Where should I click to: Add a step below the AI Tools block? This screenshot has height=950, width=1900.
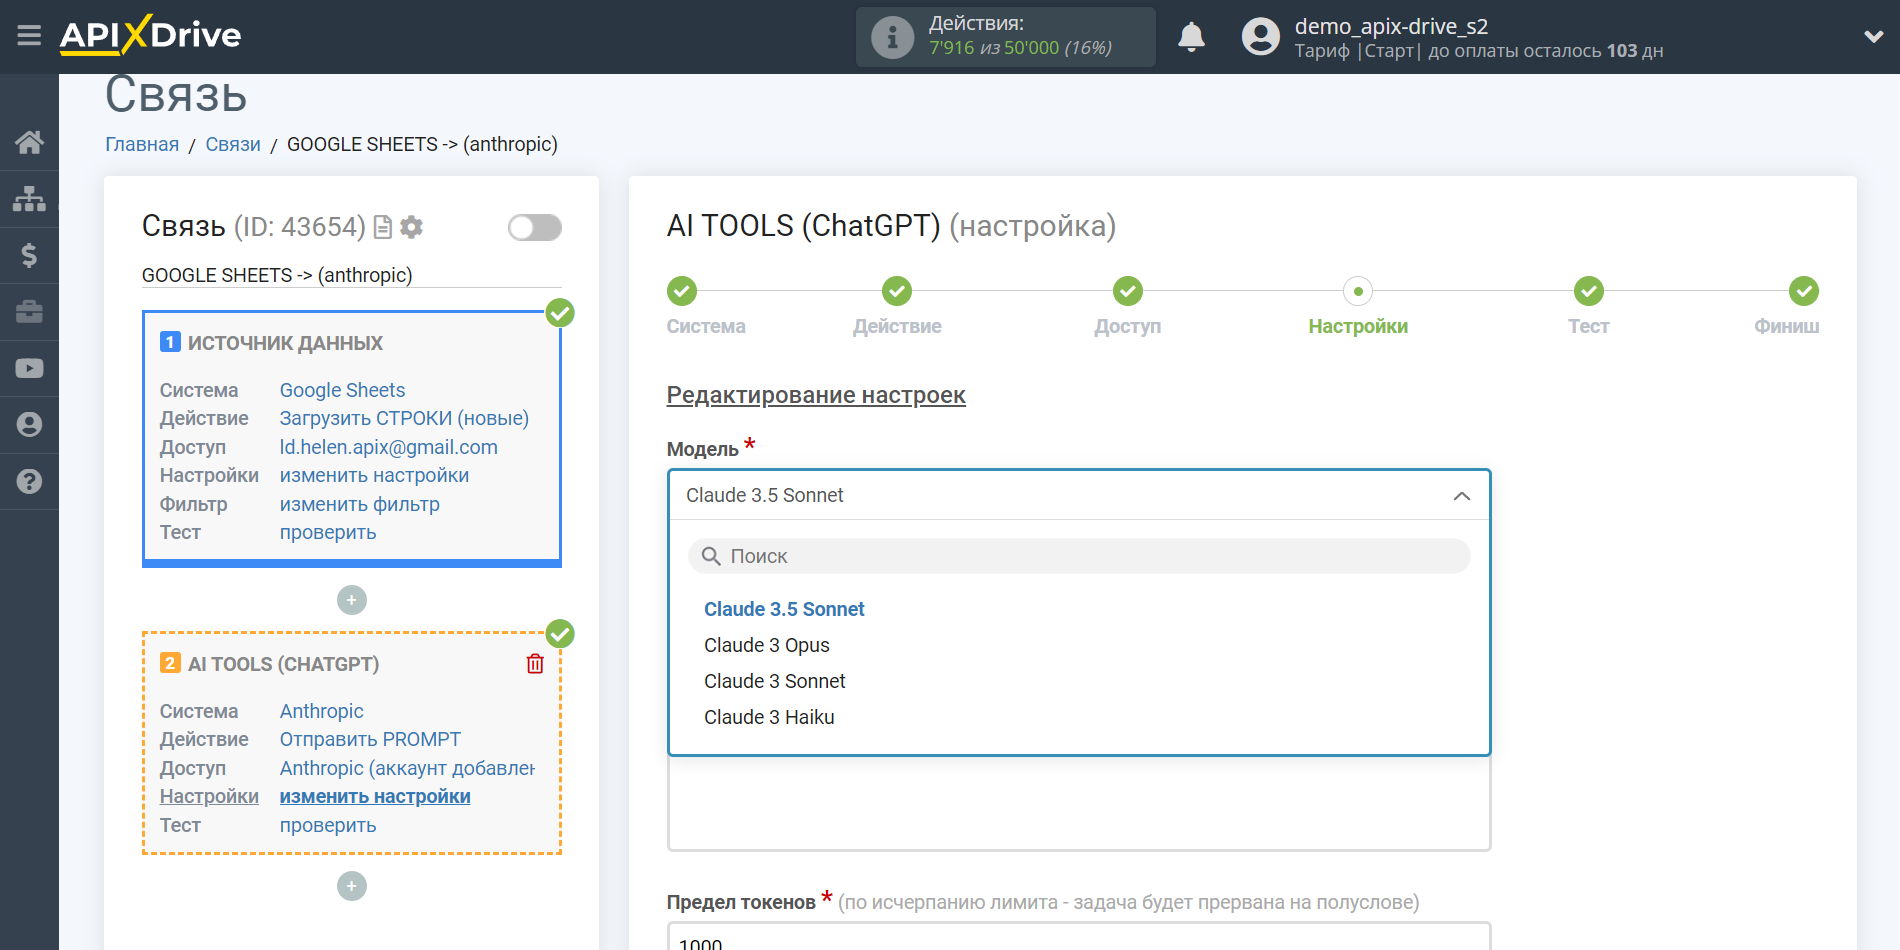pyautogui.click(x=352, y=886)
